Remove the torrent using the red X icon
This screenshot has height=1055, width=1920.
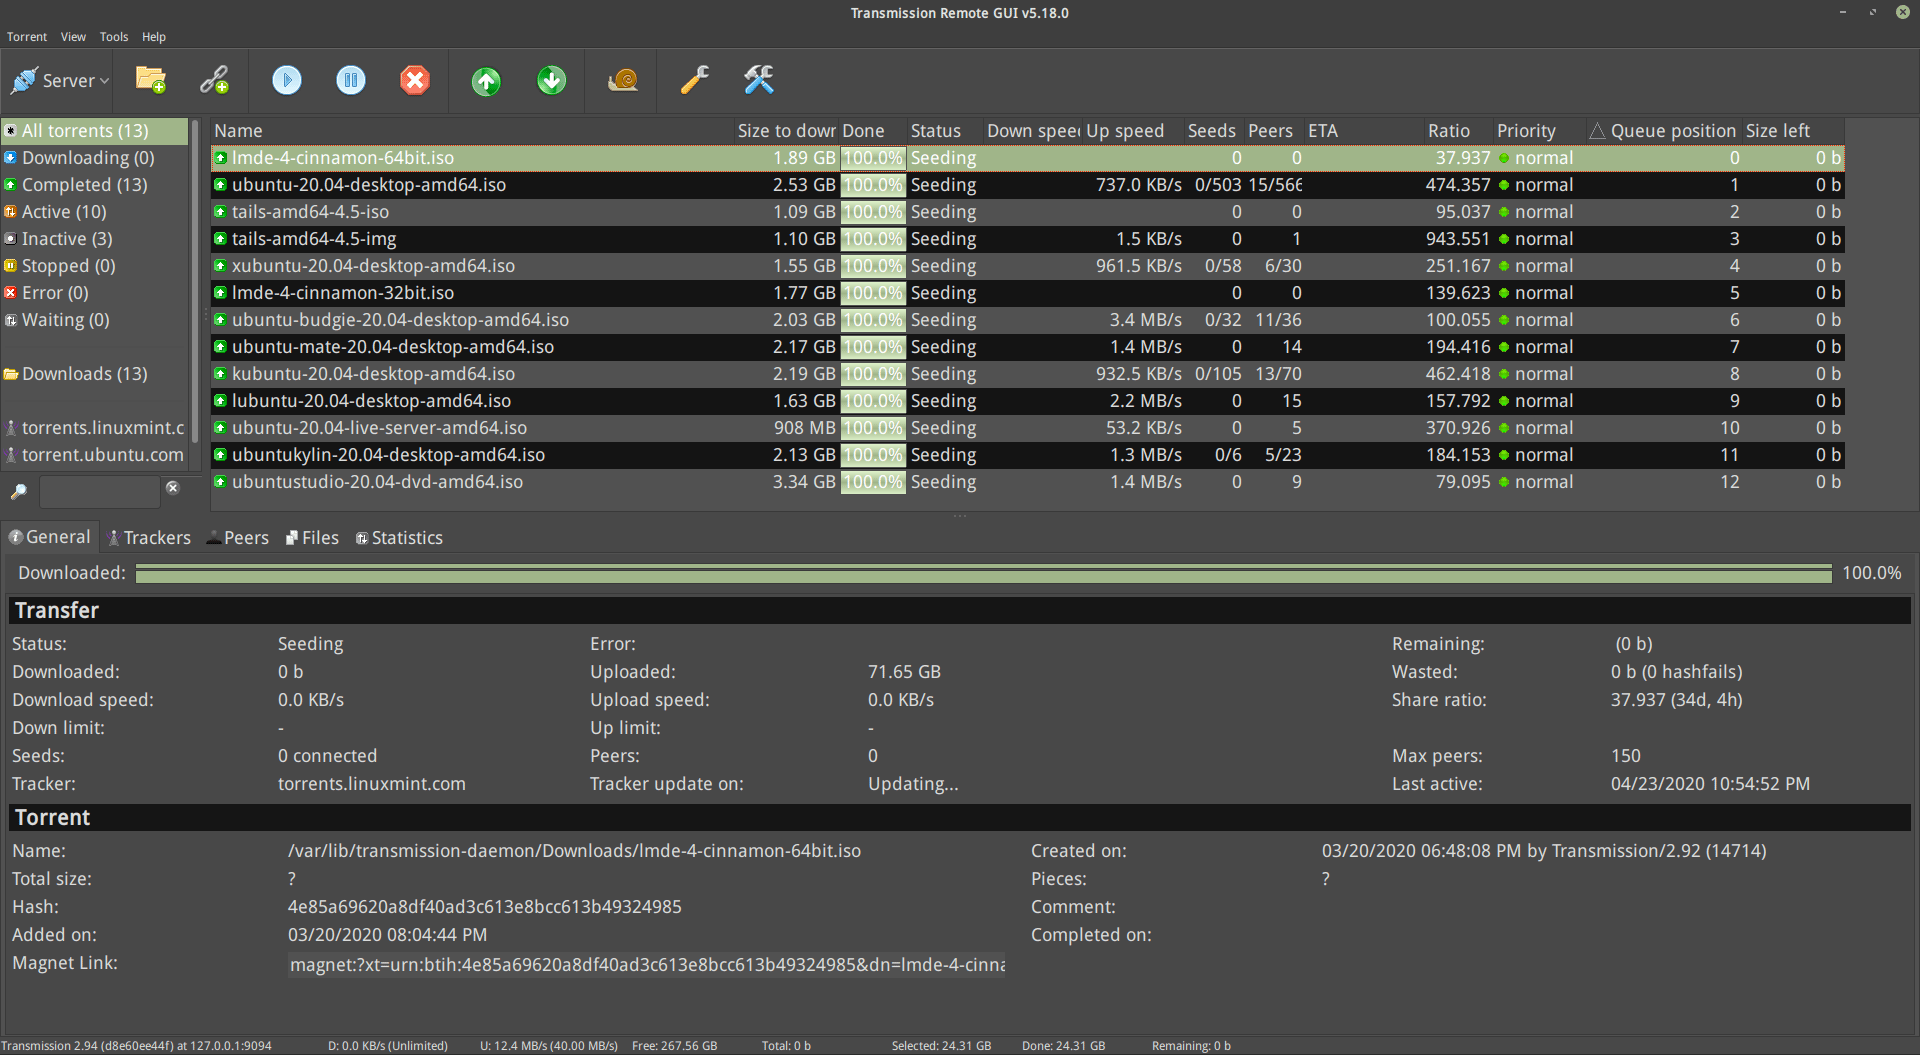tap(415, 80)
